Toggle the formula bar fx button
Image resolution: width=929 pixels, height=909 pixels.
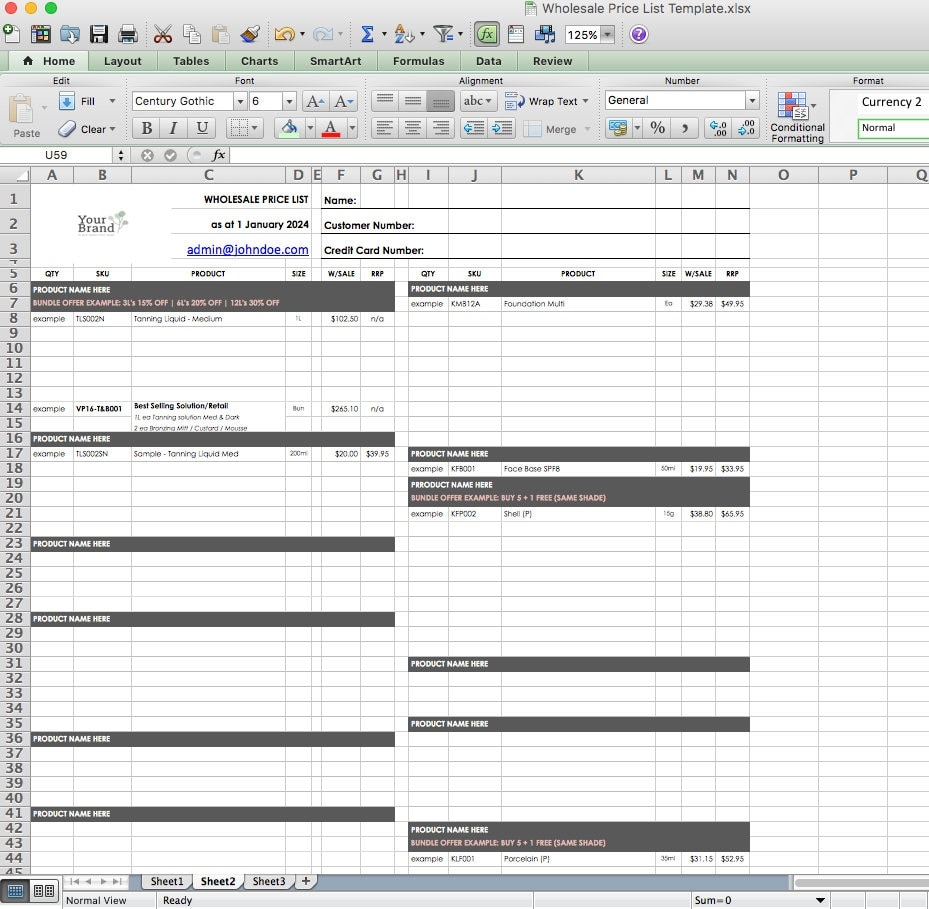pos(486,34)
